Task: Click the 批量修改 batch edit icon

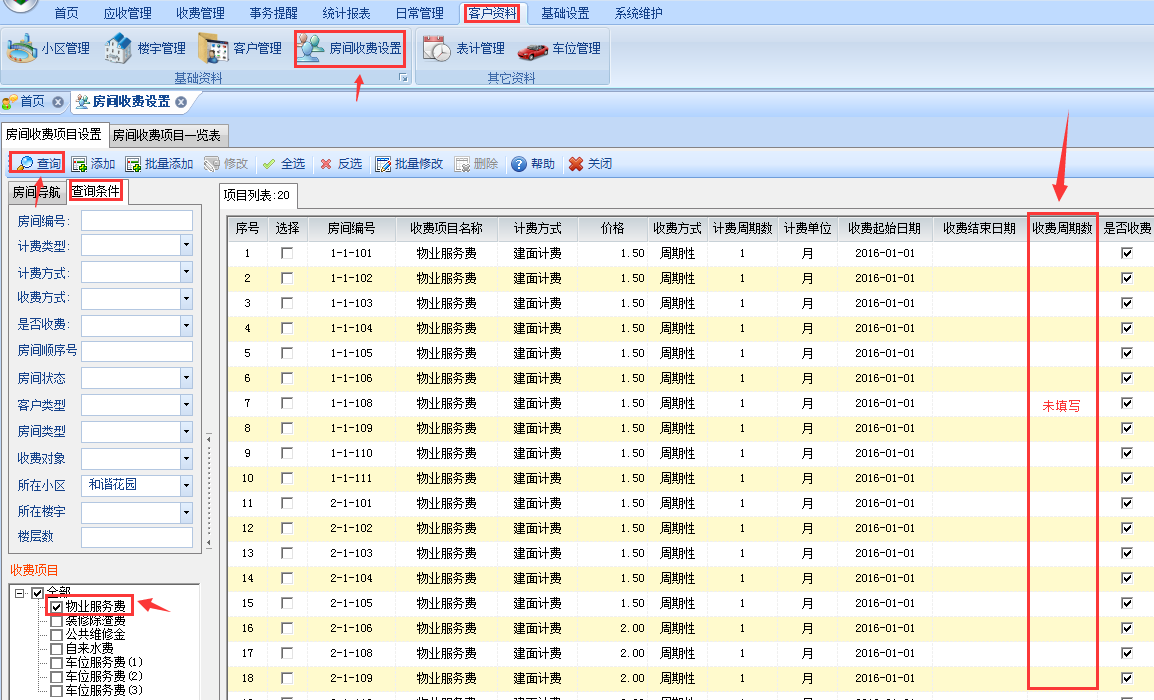Action: click(x=383, y=163)
